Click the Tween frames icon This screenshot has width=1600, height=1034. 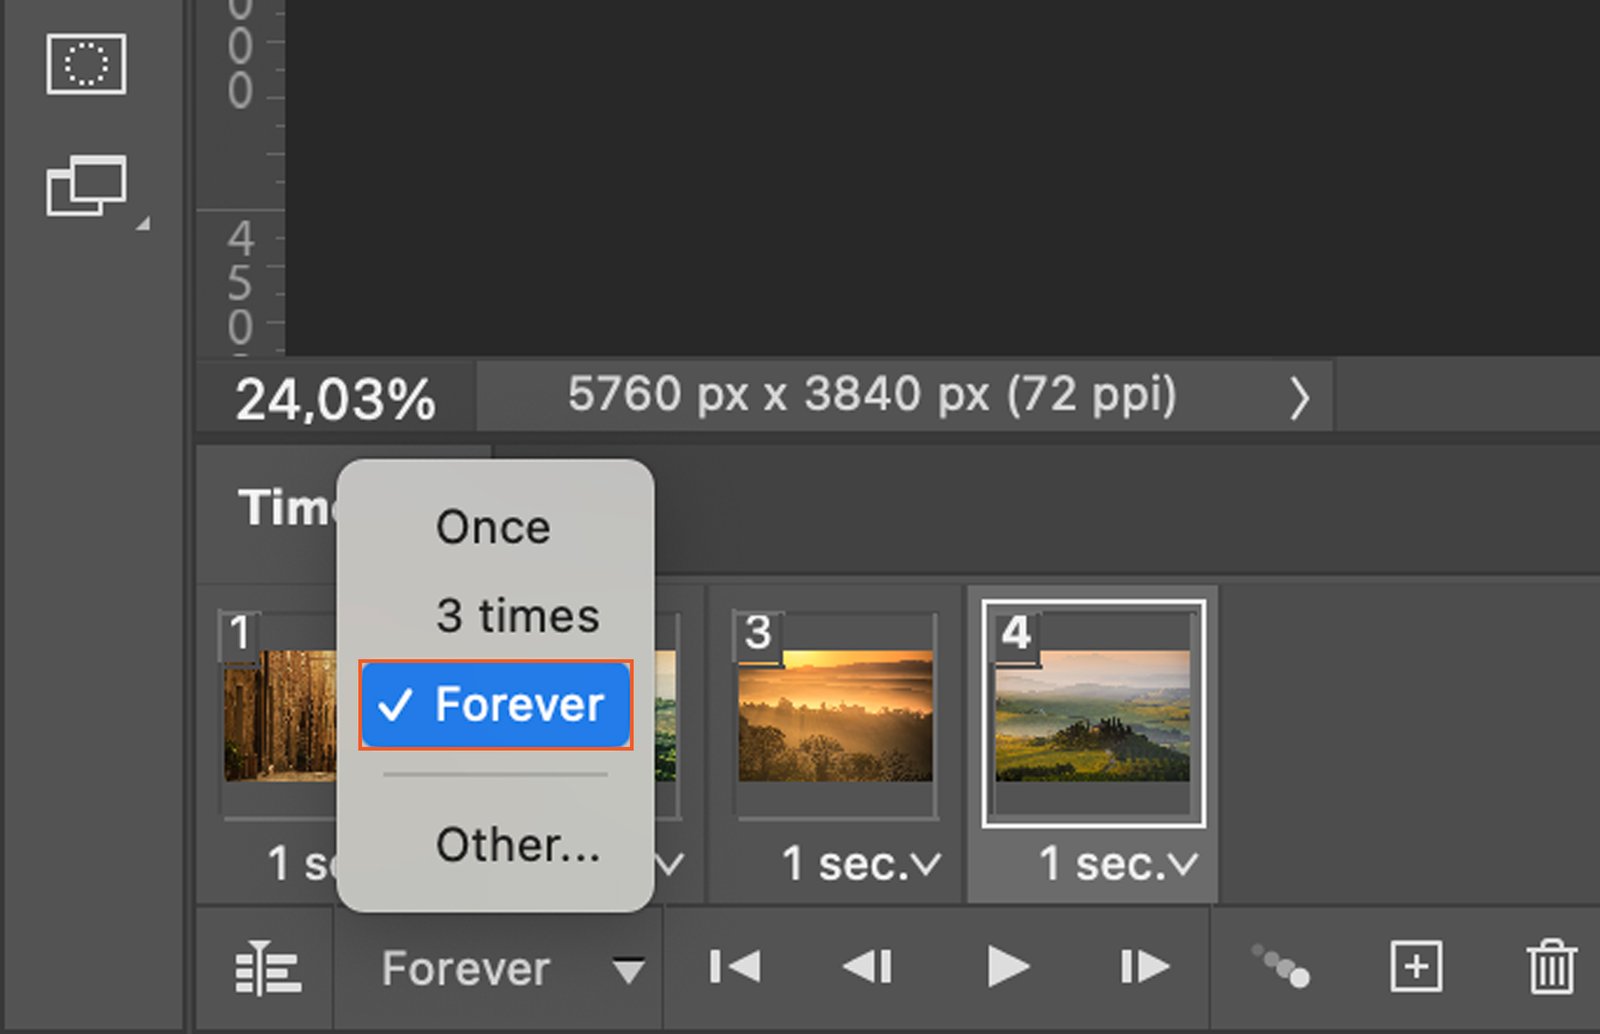pos(1281,967)
